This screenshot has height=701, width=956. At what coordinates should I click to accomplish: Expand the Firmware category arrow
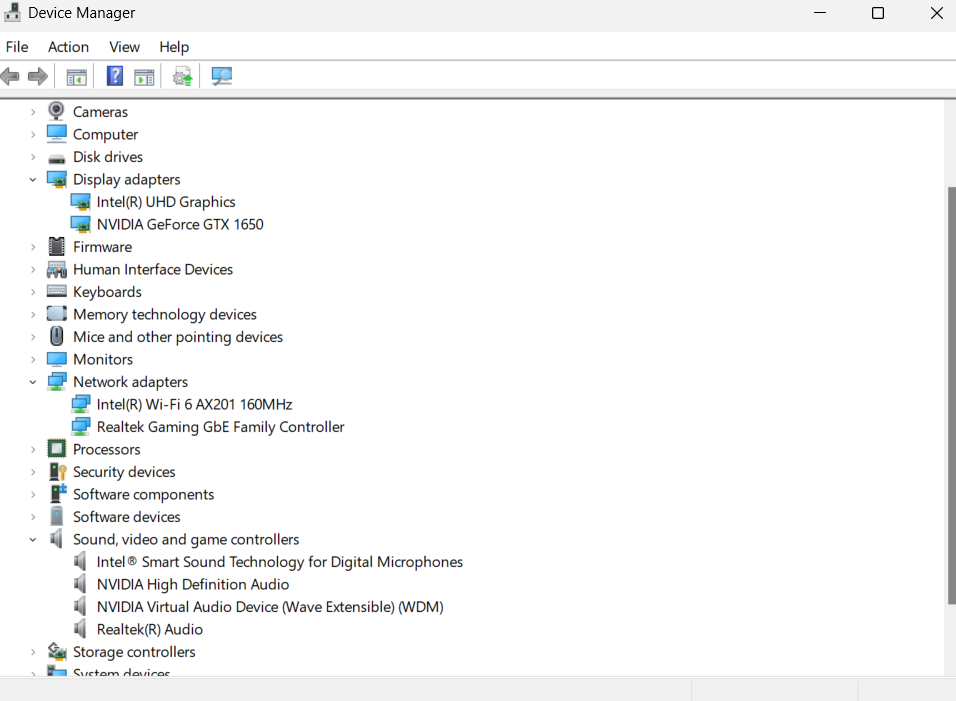33,247
